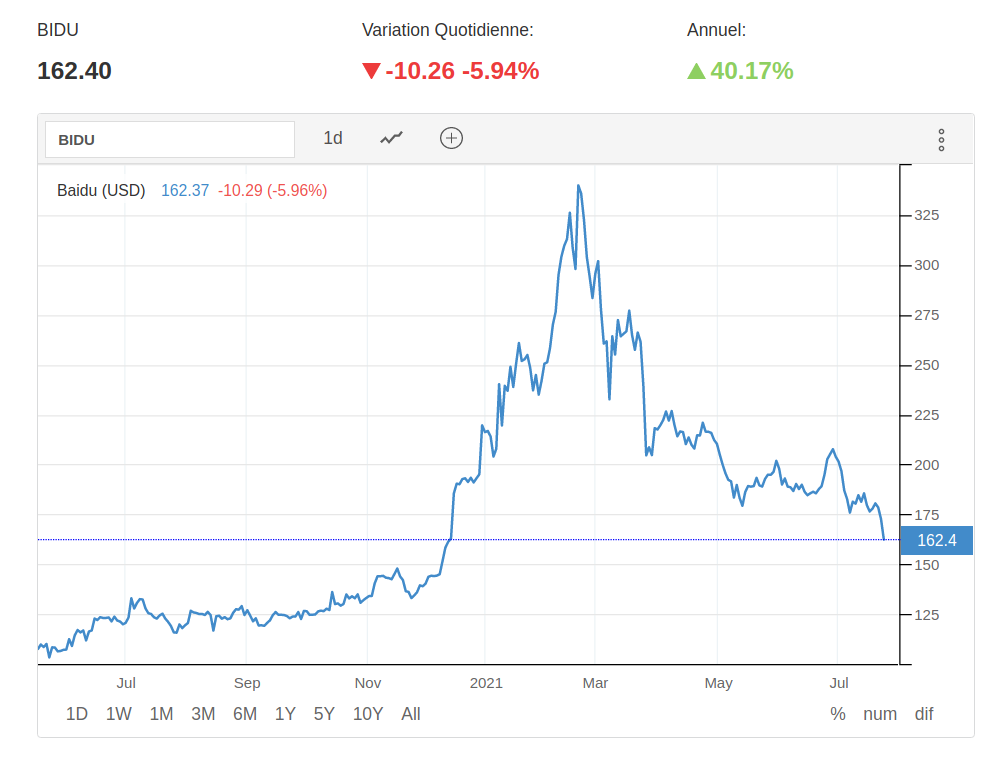
Task: Select the 3M time range
Action: point(203,714)
